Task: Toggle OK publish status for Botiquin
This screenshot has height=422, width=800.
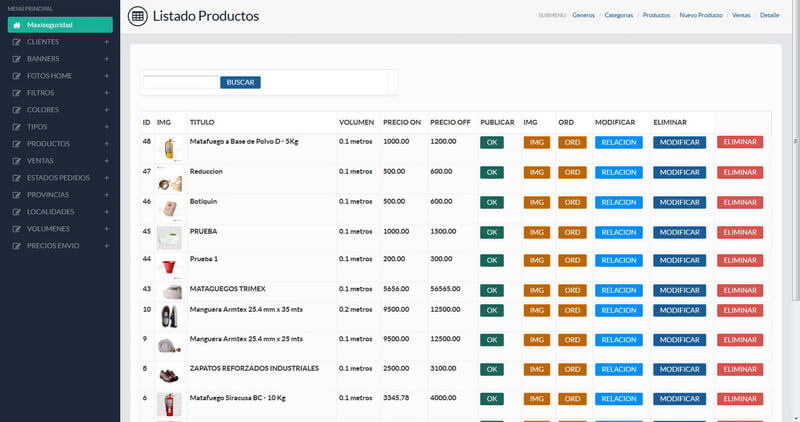Action: pos(492,202)
